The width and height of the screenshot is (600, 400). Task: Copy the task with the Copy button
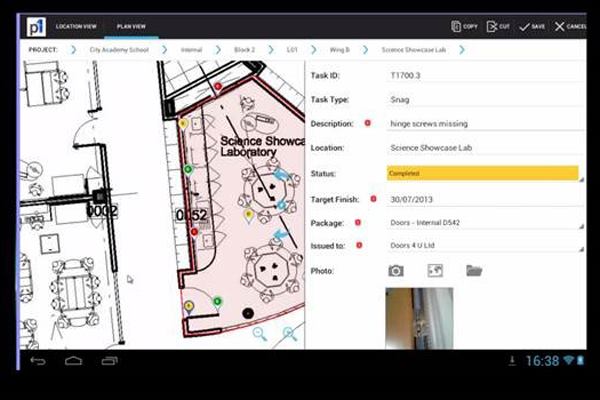coord(464,26)
